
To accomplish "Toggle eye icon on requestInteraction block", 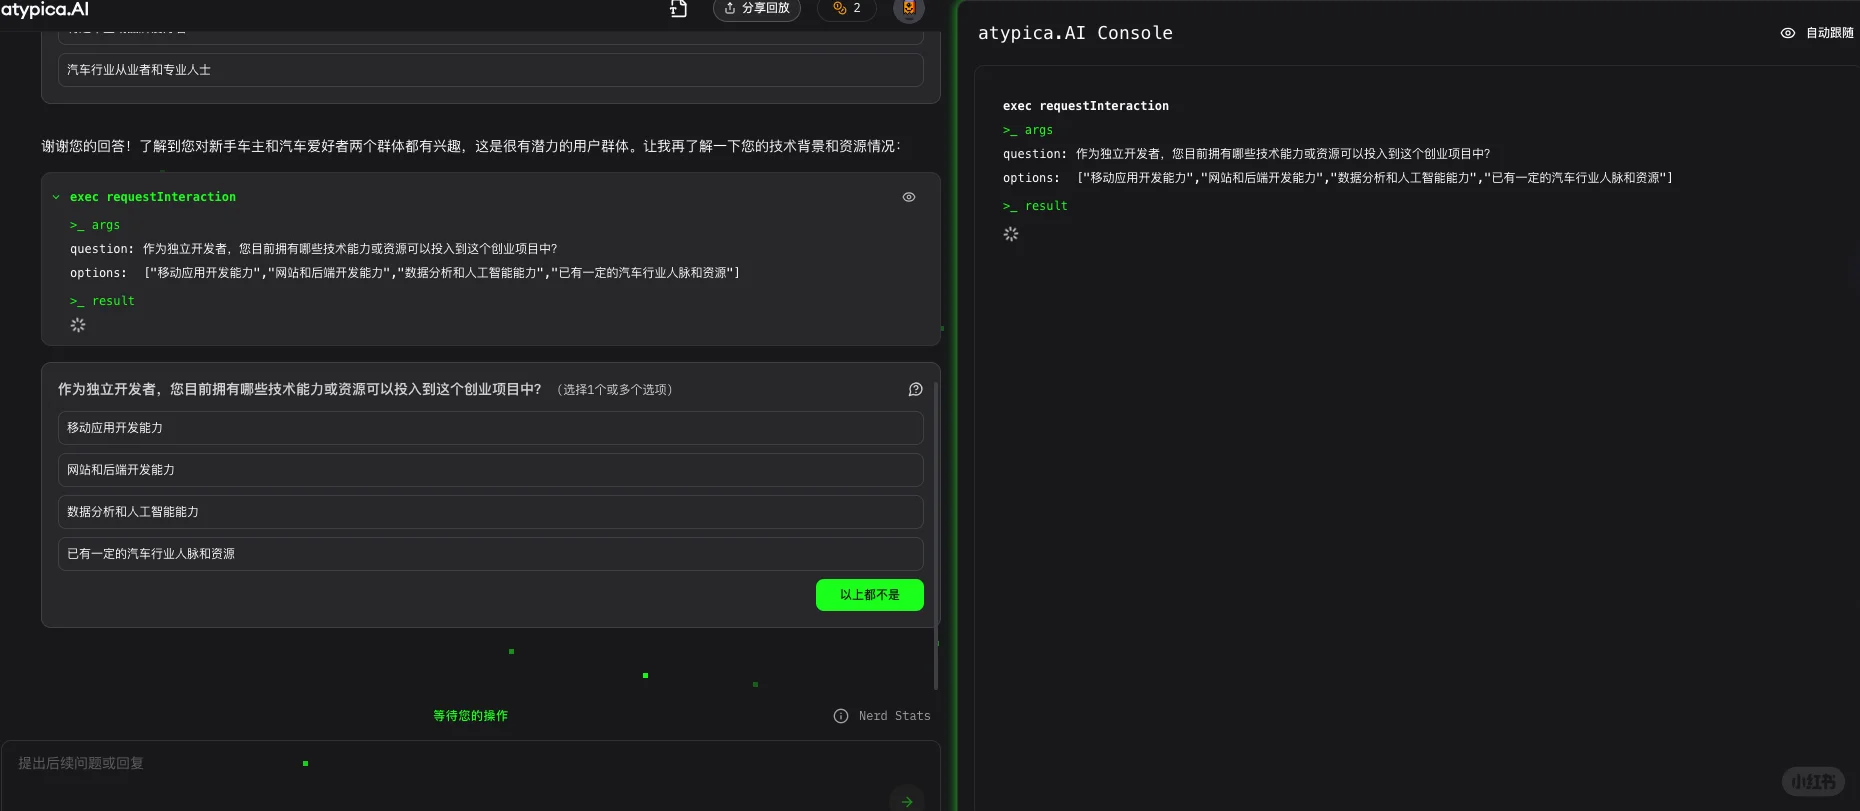I will pos(909,197).
